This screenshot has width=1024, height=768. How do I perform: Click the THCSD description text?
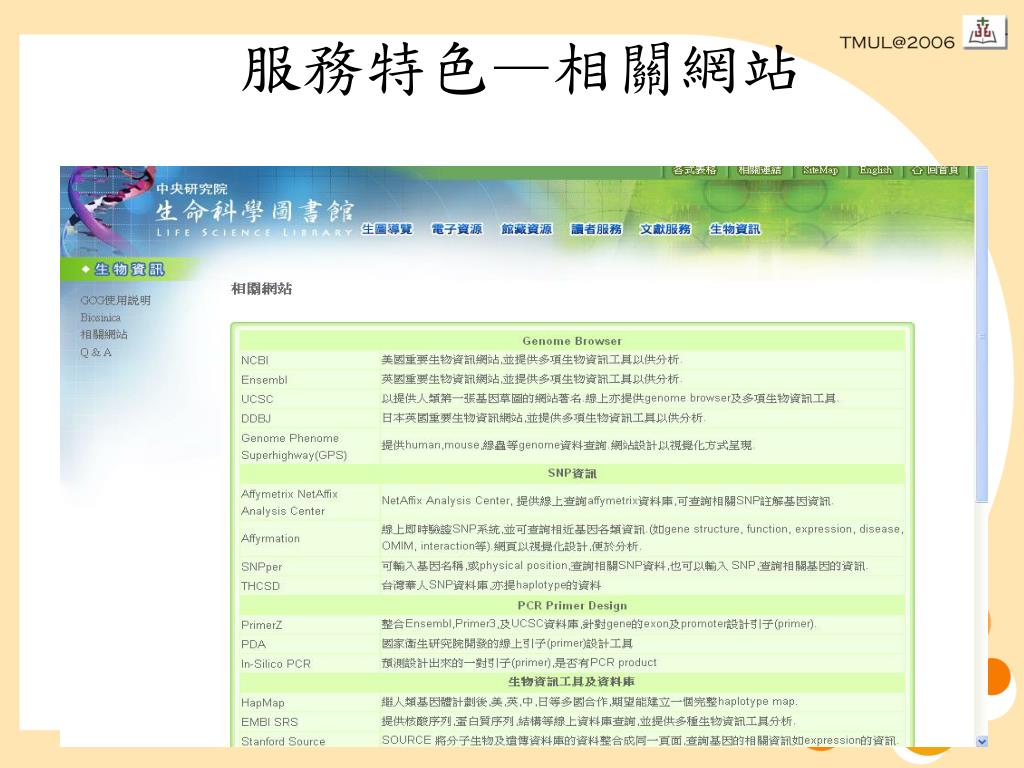(491, 586)
